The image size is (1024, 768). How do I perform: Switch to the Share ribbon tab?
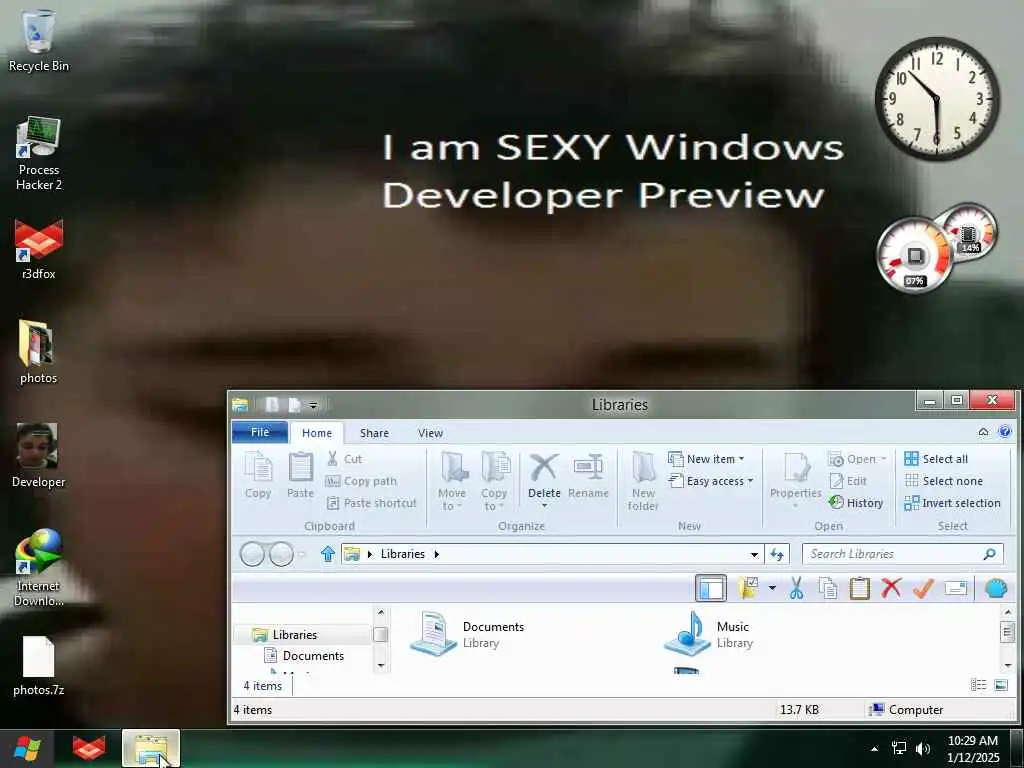[374, 433]
